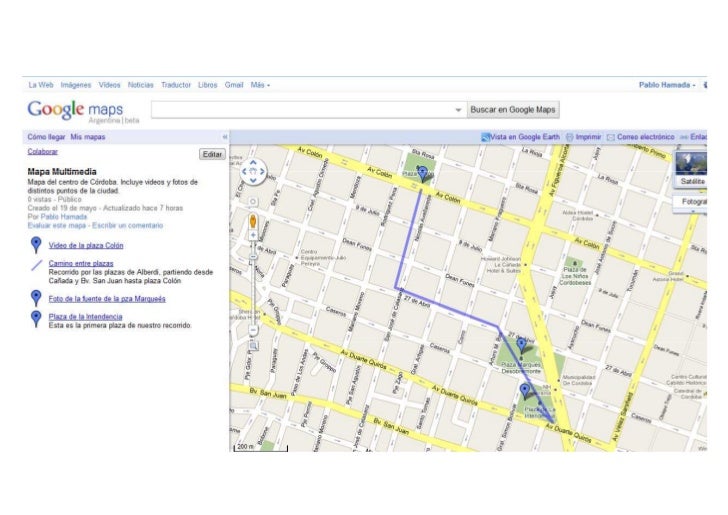Image resolution: width=728 pixels, height=515 pixels.
Task: Open Libros from the top bar
Action: [208, 85]
